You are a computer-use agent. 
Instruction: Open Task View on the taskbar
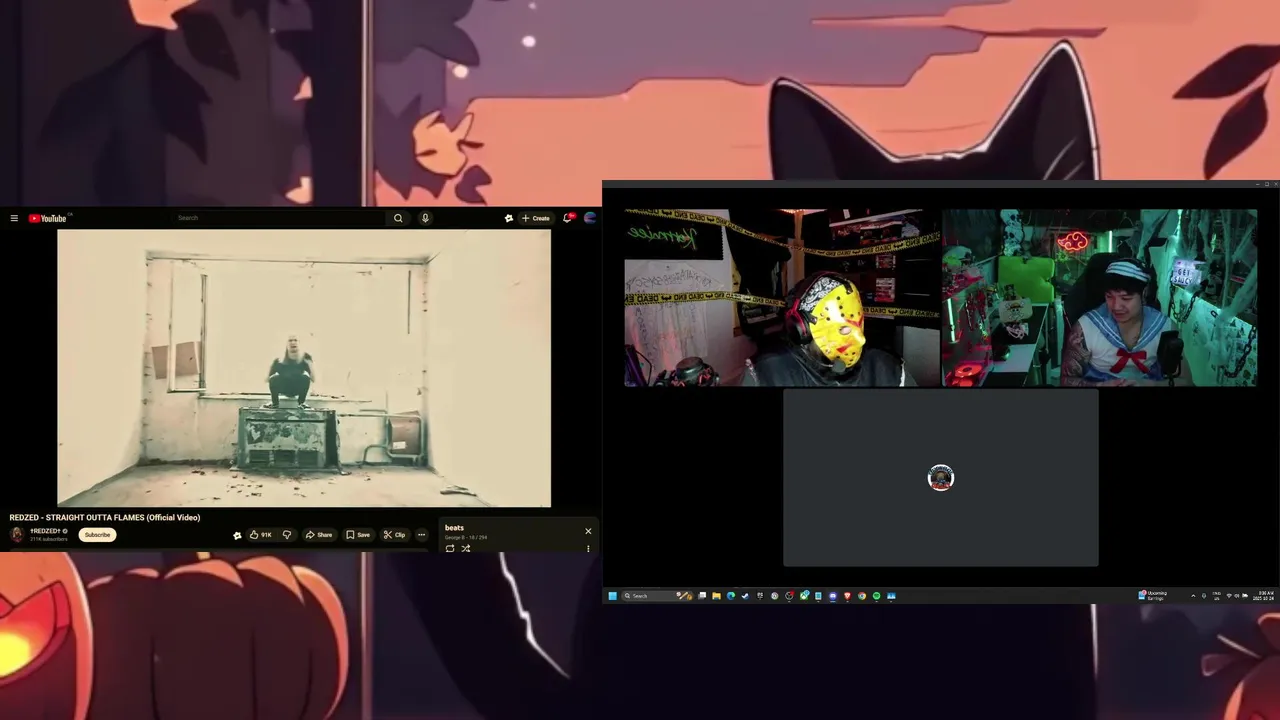pyautogui.click(x=702, y=596)
